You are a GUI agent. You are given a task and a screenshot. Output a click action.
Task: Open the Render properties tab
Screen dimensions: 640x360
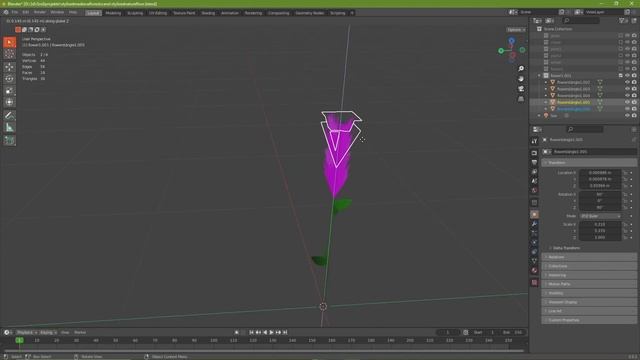534,153
